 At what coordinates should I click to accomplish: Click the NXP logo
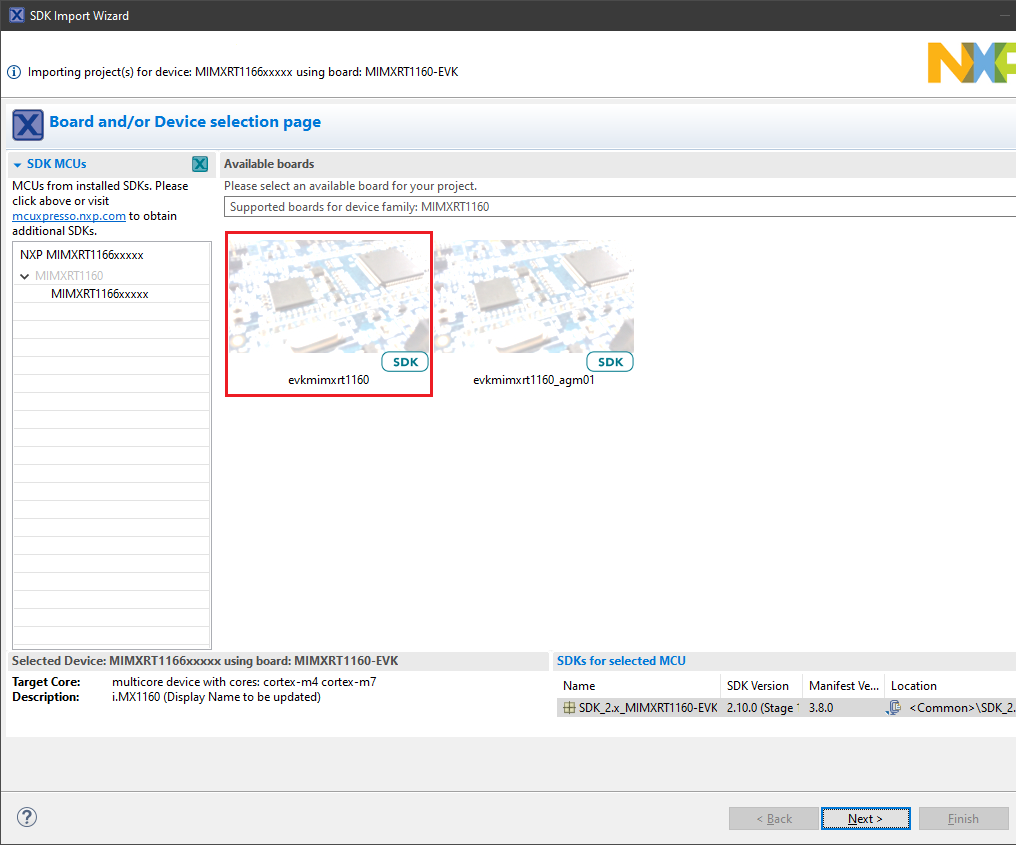[970, 63]
